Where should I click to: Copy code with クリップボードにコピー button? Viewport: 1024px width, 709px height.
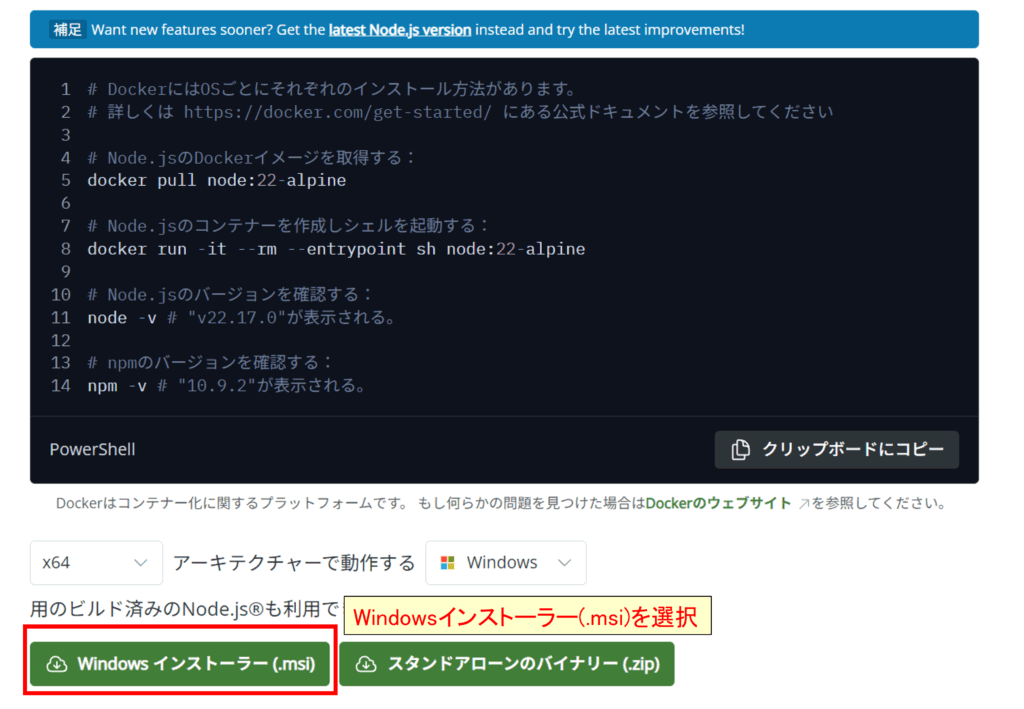click(837, 450)
